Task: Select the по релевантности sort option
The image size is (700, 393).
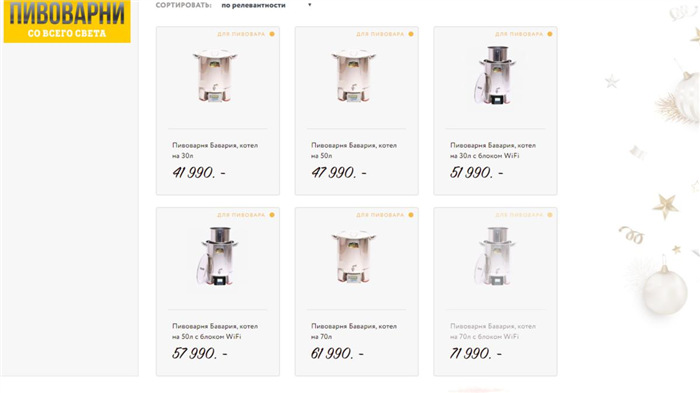Action: click(253, 5)
